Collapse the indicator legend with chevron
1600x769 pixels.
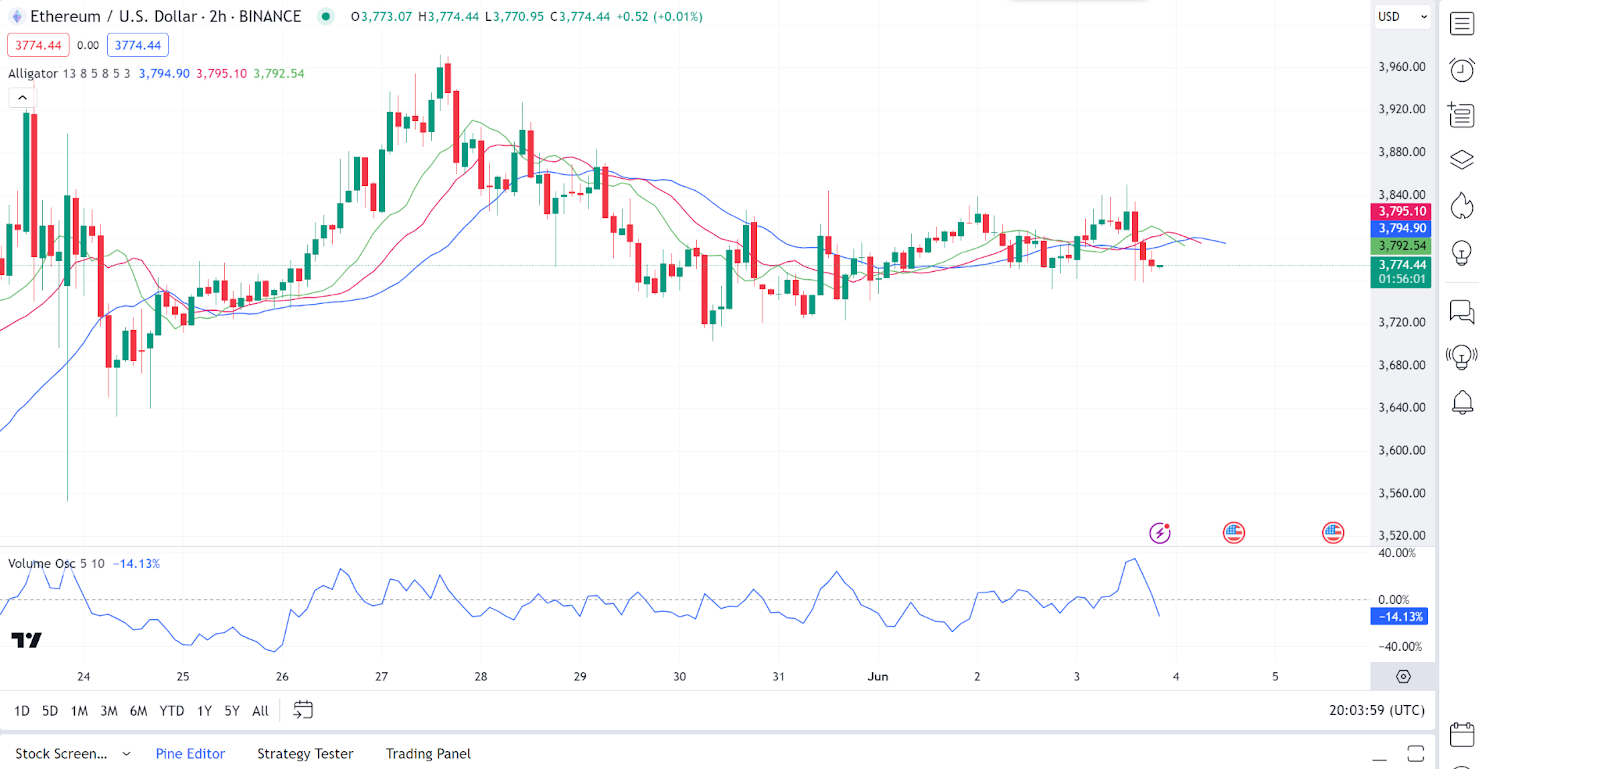point(22,98)
